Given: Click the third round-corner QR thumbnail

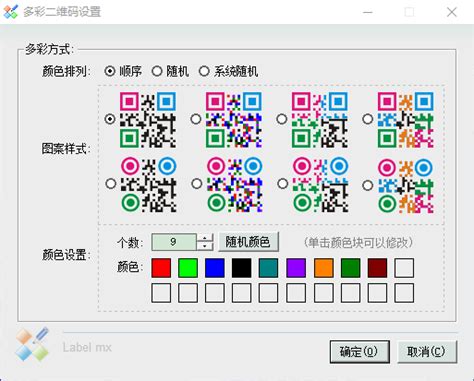Looking at the screenshot, I should [320, 185].
